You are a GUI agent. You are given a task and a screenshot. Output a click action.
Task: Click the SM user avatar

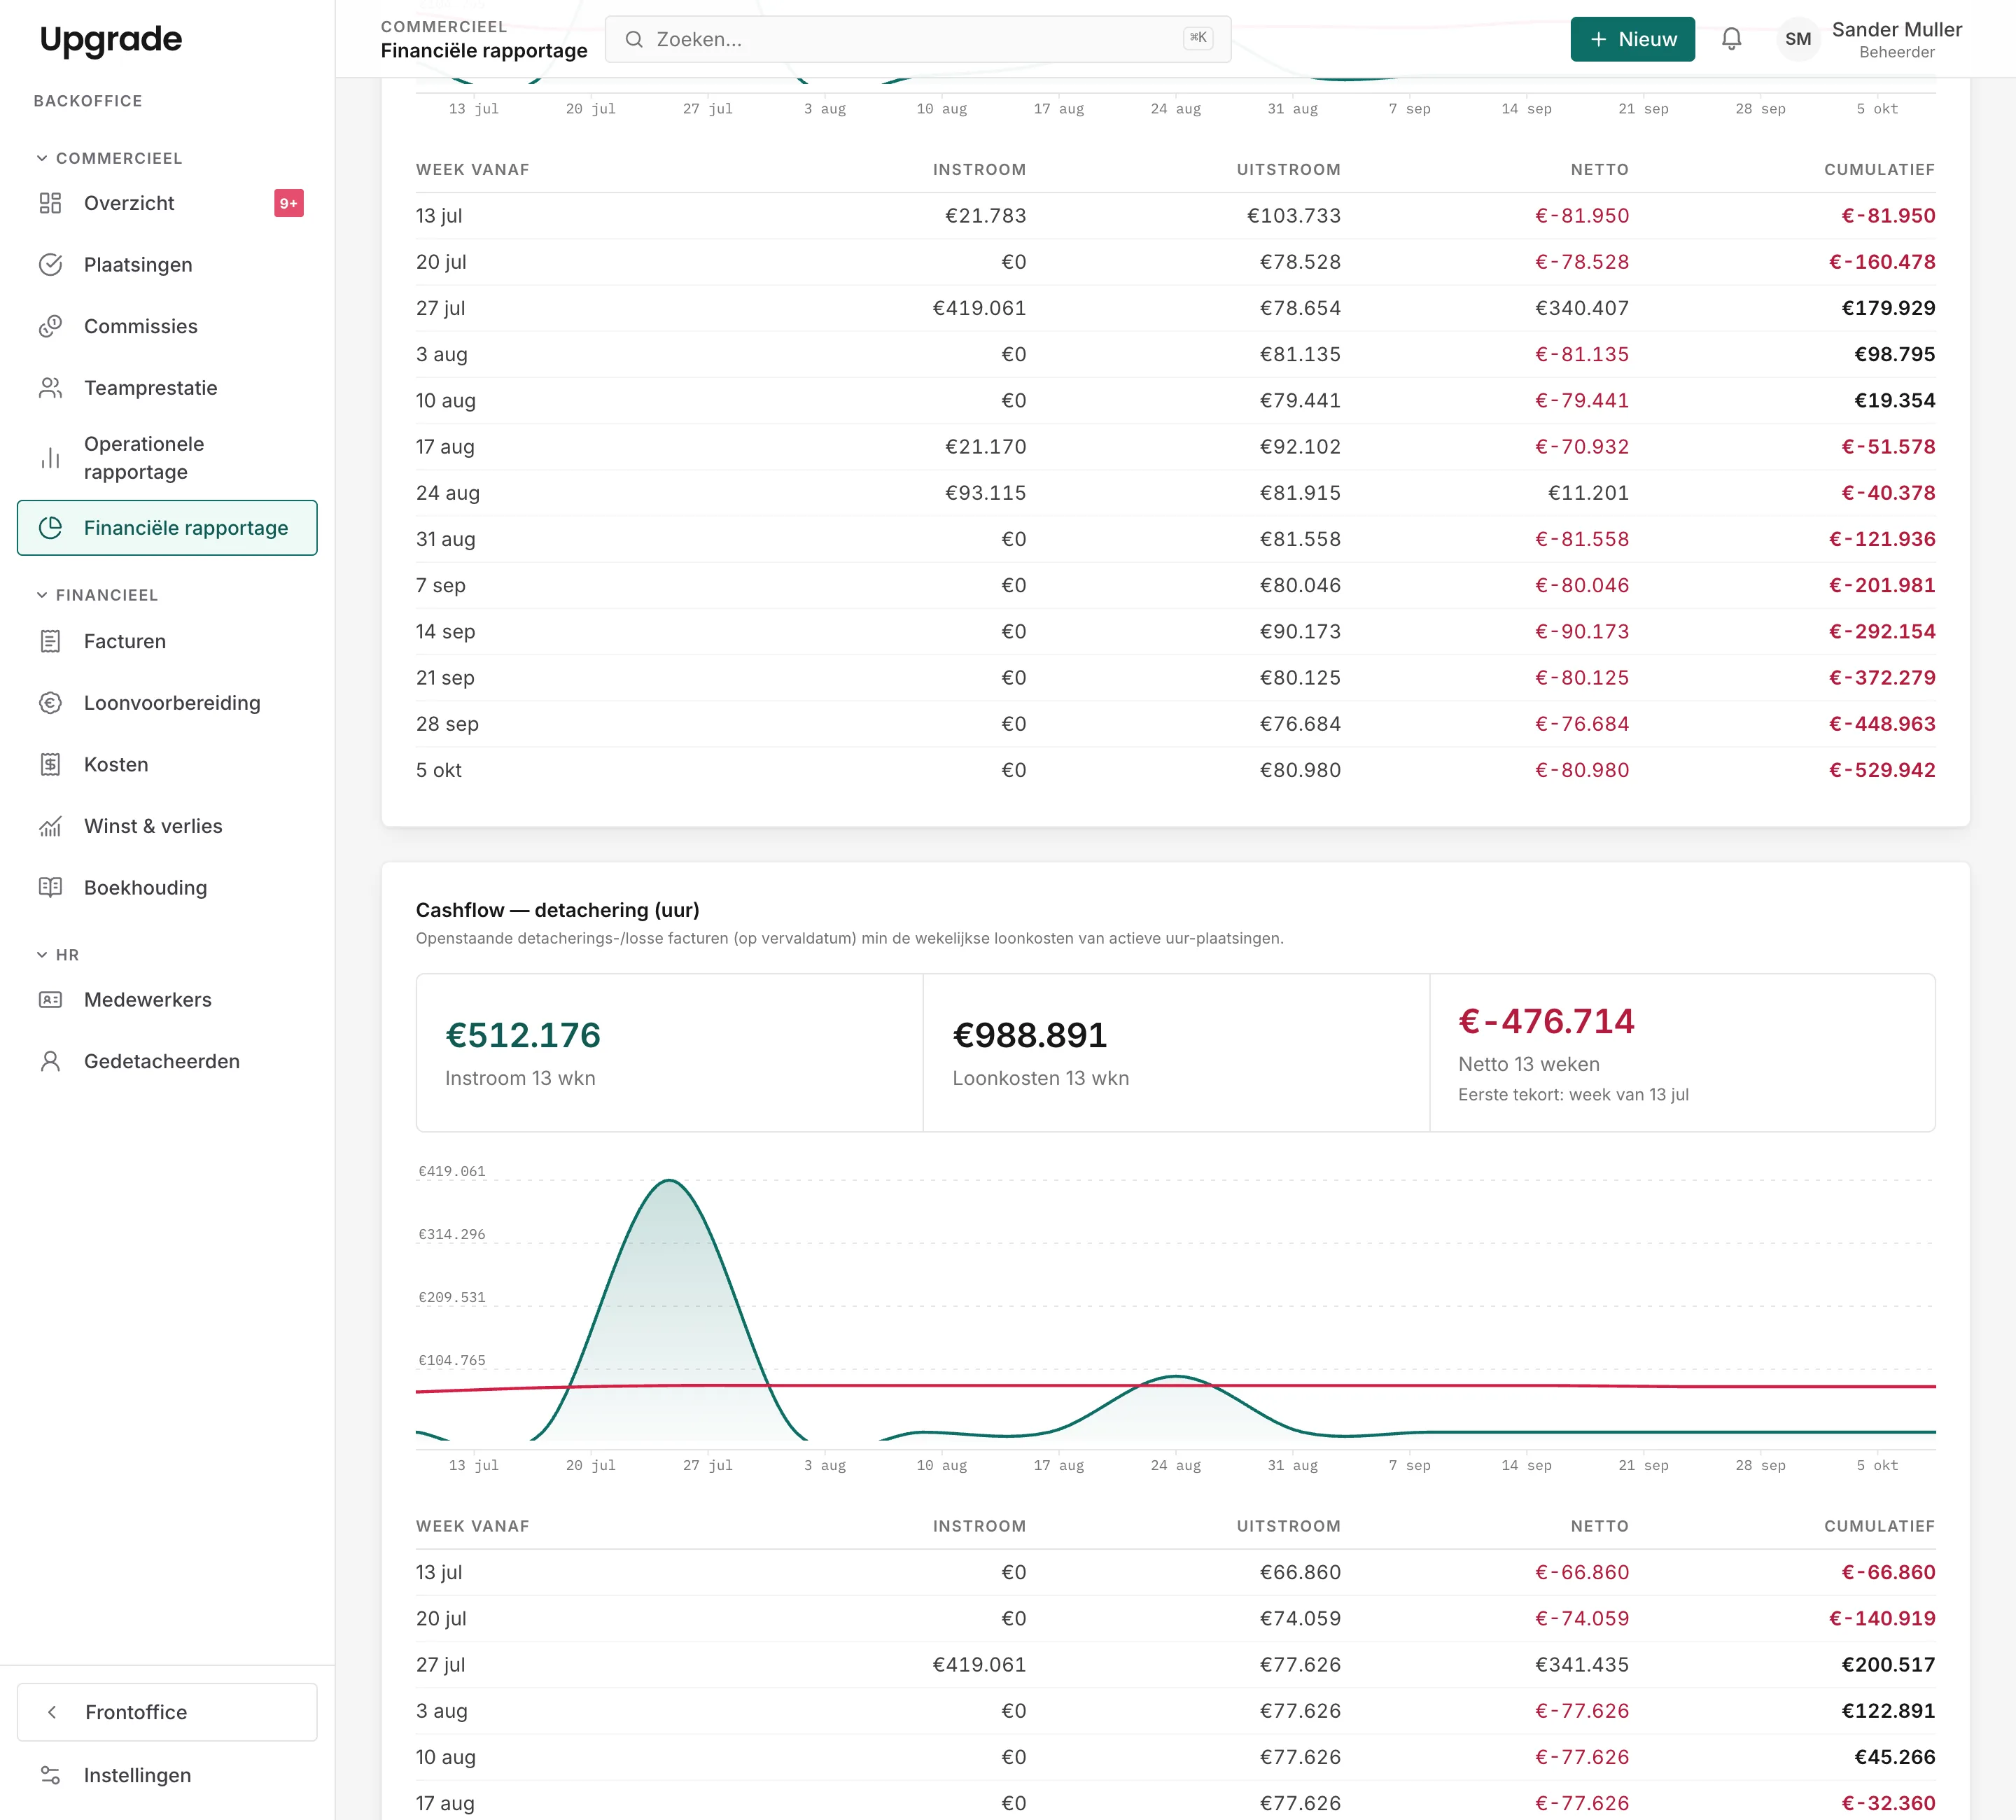[x=1798, y=39]
